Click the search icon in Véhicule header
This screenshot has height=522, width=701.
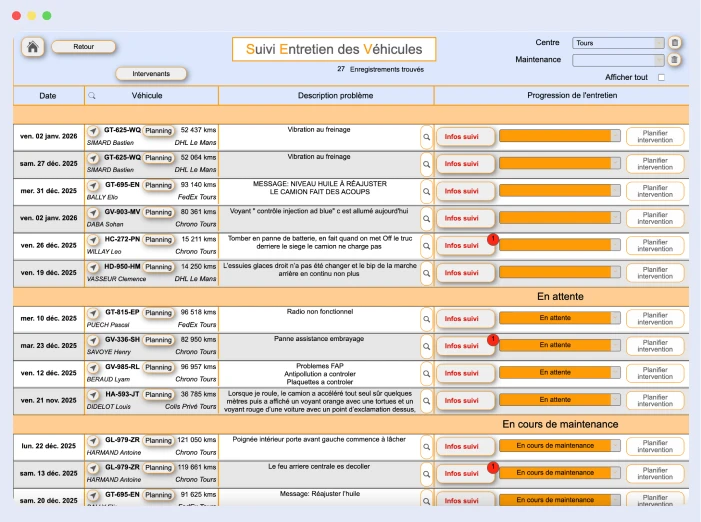93,96
